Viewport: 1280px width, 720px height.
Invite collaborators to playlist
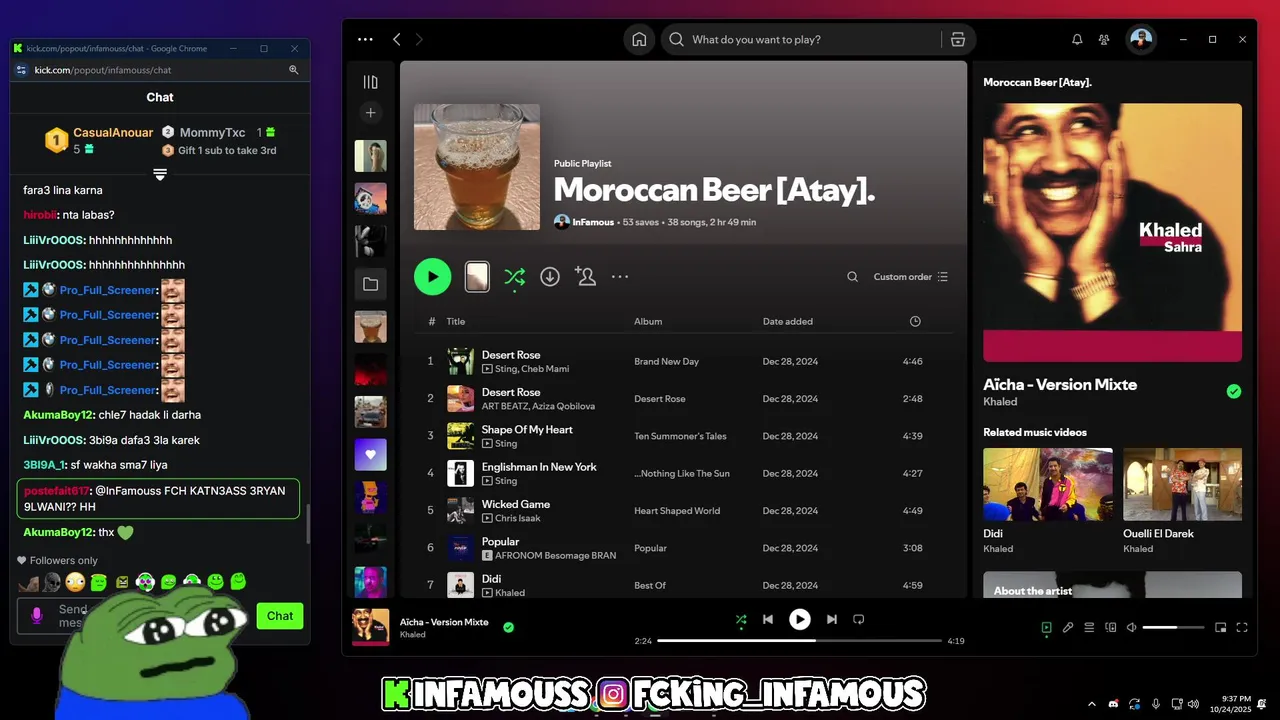point(586,277)
